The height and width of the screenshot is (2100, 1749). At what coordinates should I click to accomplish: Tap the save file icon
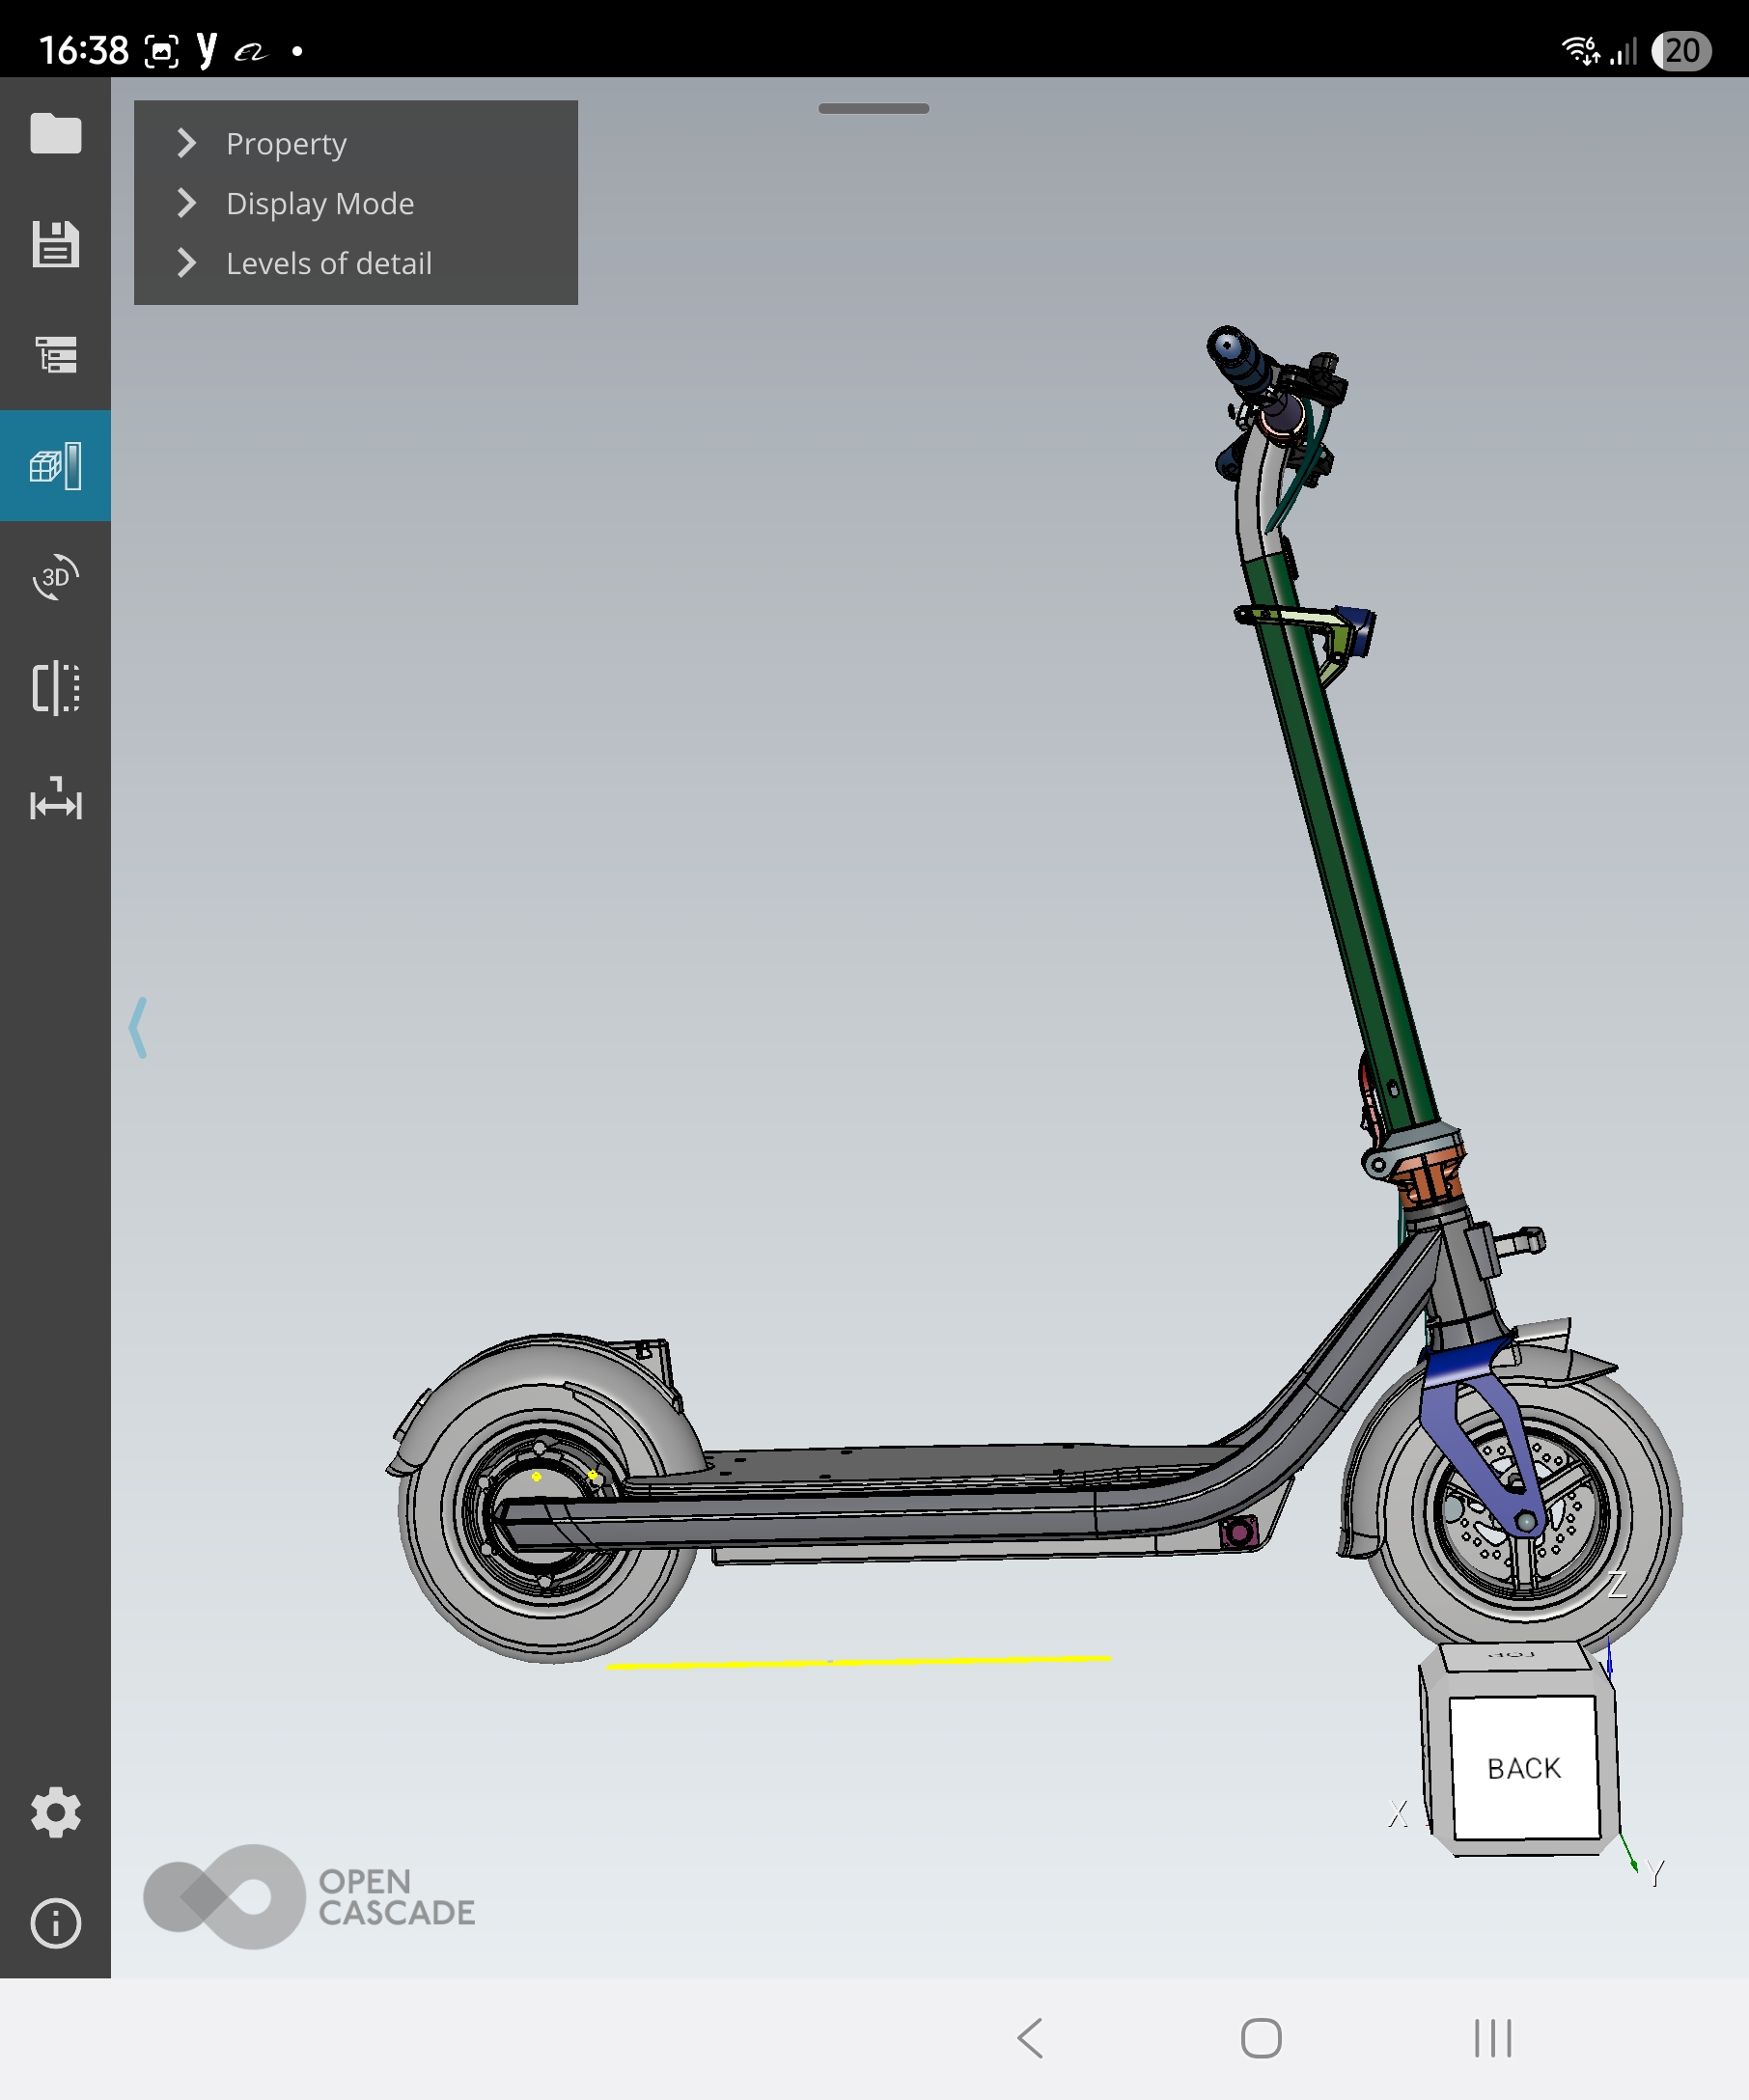(55, 244)
